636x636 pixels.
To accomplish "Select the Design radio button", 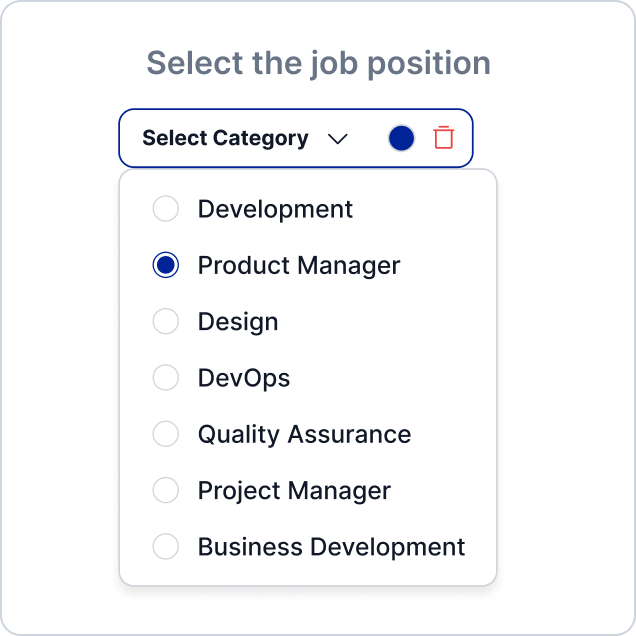I will pyautogui.click(x=165, y=321).
